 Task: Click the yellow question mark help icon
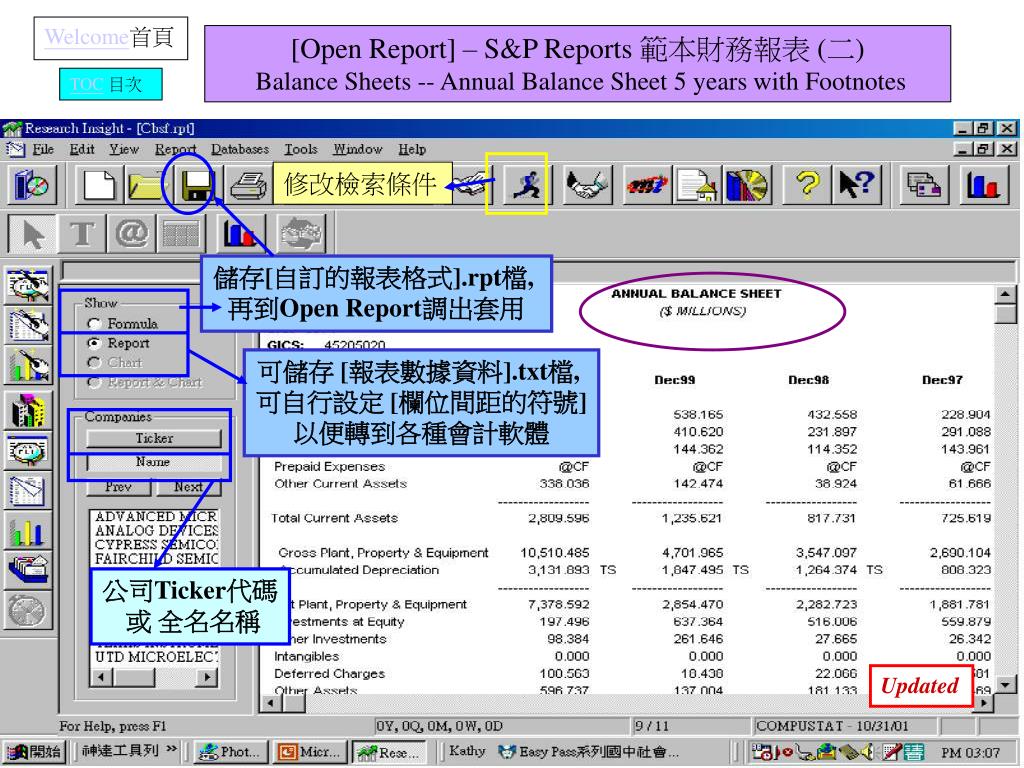click(808, 185)
